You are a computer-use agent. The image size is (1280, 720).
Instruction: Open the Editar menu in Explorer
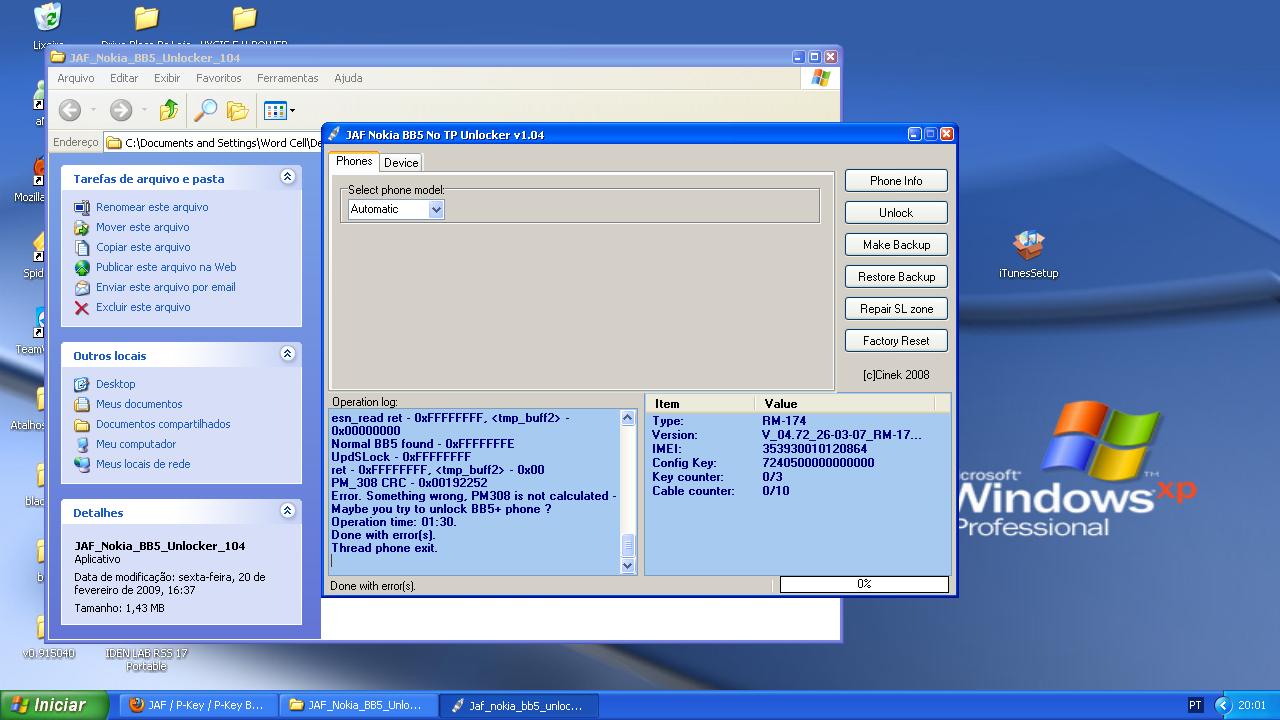(x=124, y=78)
